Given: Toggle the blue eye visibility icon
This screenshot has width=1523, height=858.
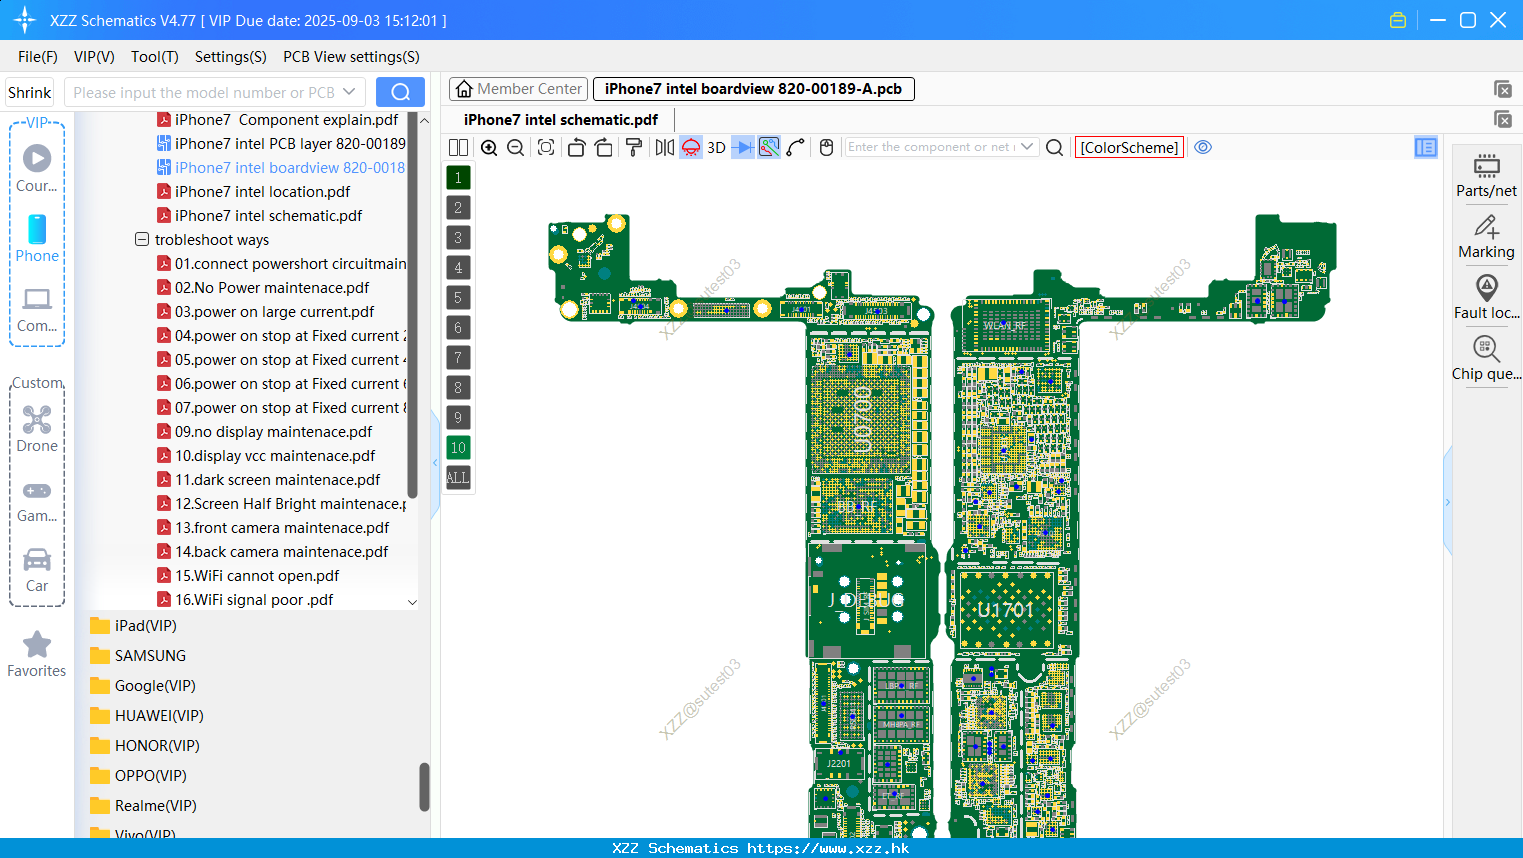Looking at the screenshot, I should pyautogui.click(x=1203, y=147).
